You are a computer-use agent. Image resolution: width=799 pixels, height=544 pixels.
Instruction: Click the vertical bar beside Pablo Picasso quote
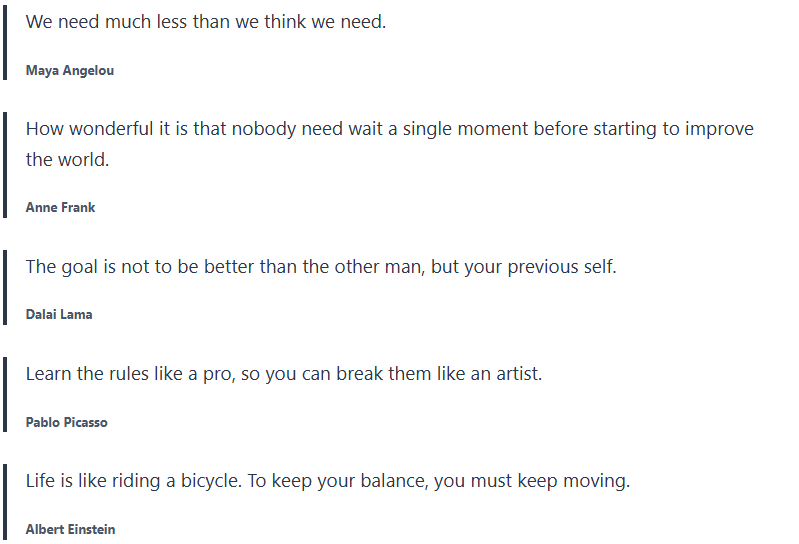[x=5, y=396]
